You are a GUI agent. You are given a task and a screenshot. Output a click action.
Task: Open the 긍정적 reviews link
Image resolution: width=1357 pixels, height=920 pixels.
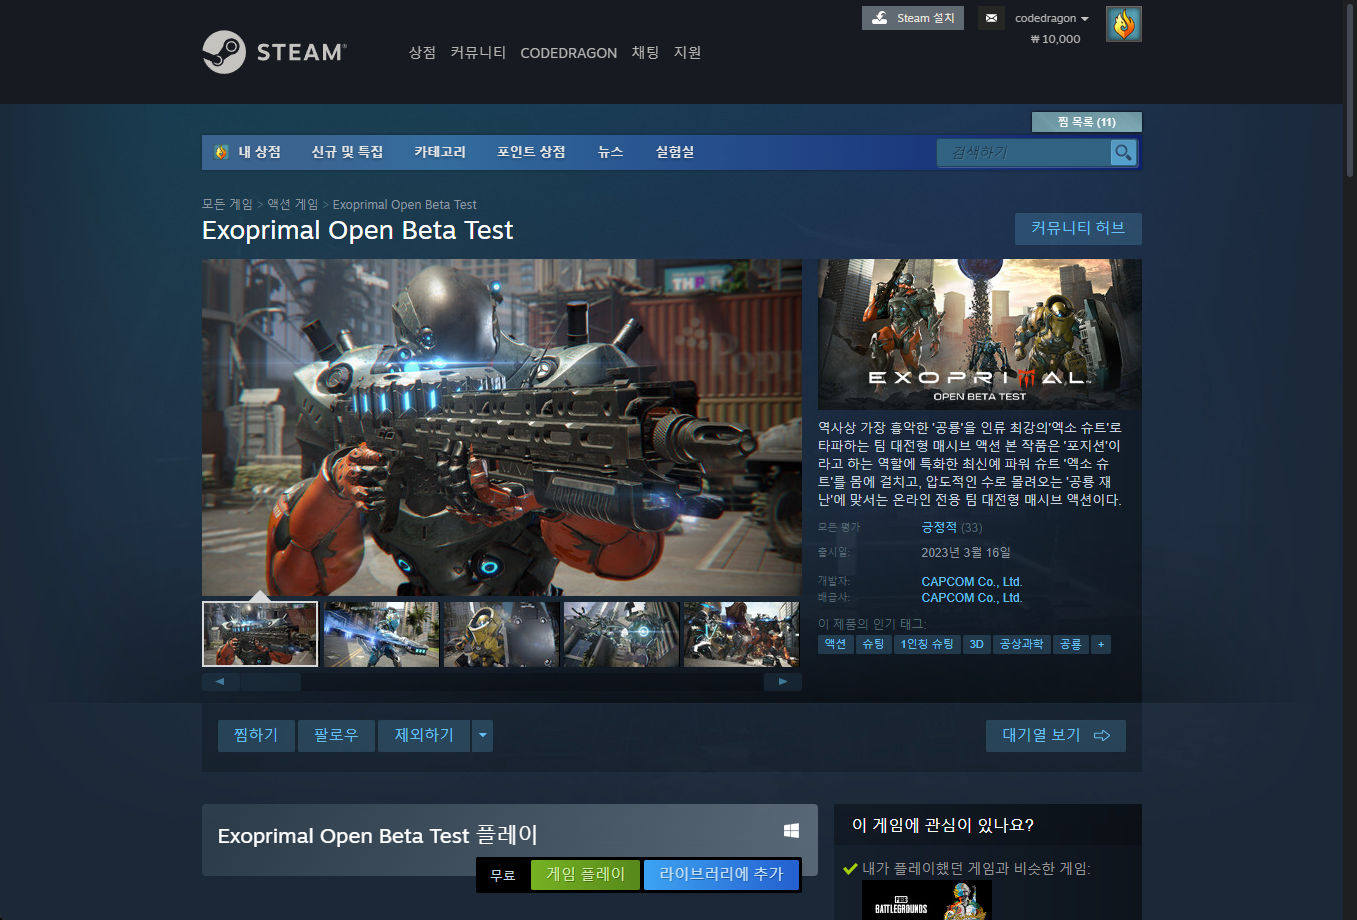(x=939, y=527)
